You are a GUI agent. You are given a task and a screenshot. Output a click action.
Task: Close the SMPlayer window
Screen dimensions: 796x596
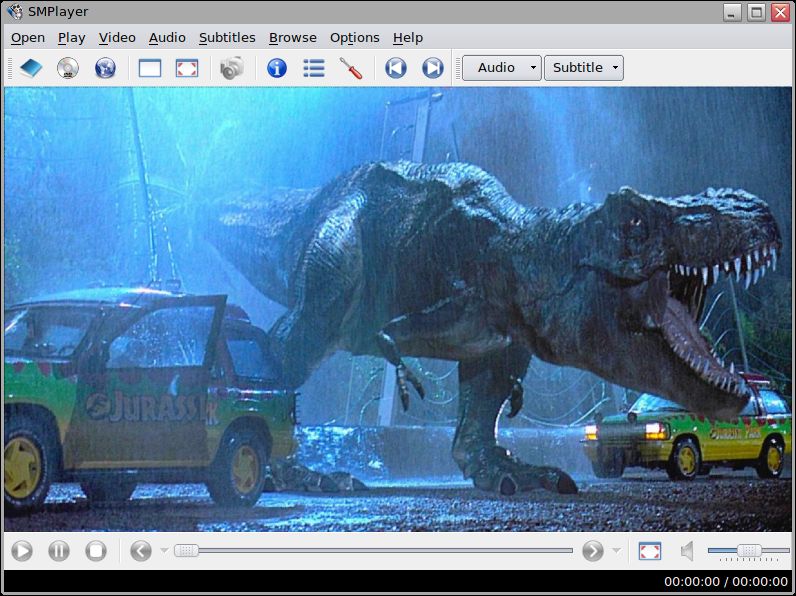pos(780,12)
